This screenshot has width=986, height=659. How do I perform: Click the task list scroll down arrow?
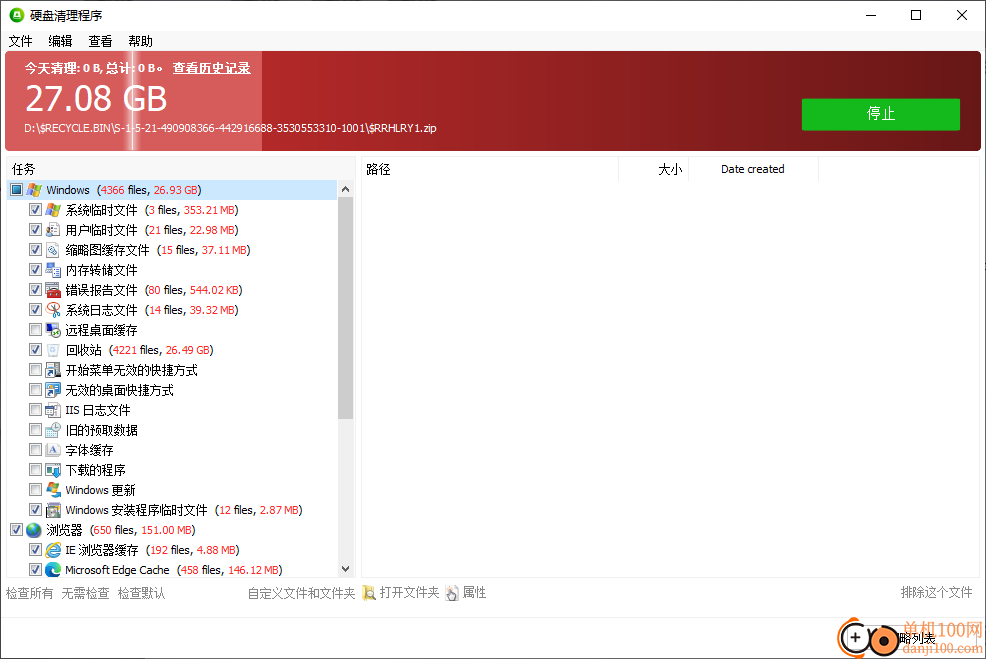tap(345, 569)
